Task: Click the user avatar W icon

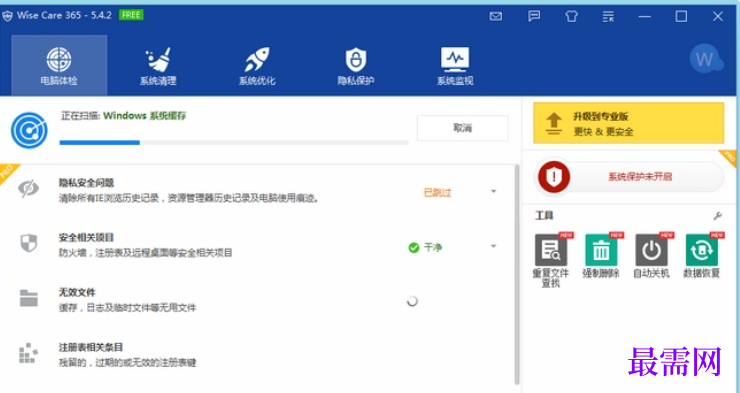Action: click(x=706, y=59)
